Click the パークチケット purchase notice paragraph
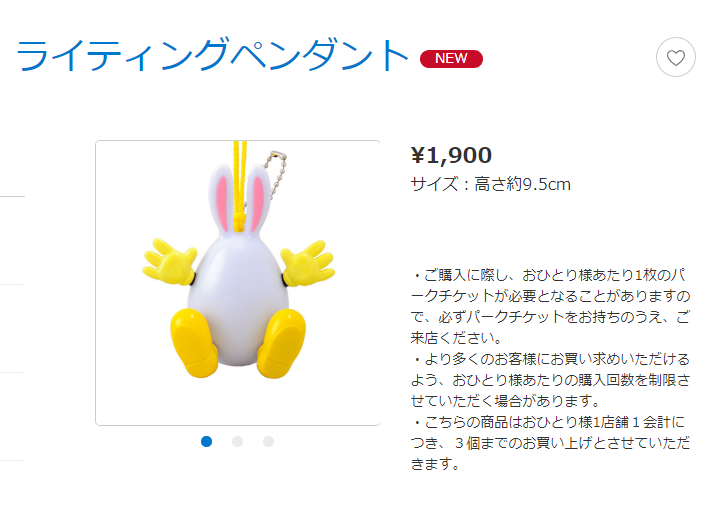Screen dimensions: 715x508 click(550, 306)
